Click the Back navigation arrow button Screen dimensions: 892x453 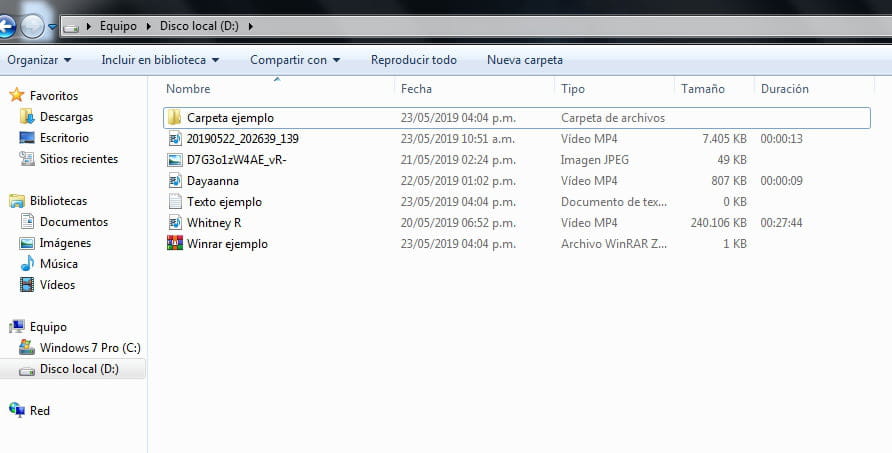(x=5, y=26)
